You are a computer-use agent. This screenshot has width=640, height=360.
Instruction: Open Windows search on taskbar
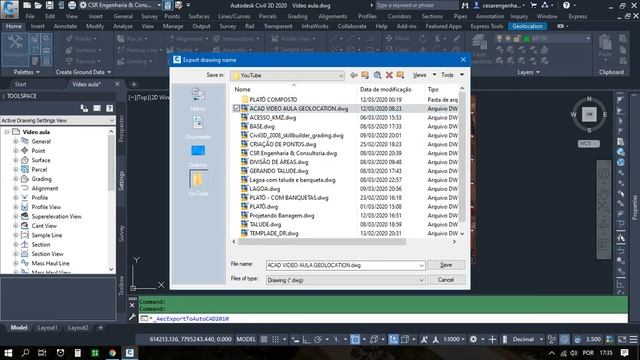[25, 353]
